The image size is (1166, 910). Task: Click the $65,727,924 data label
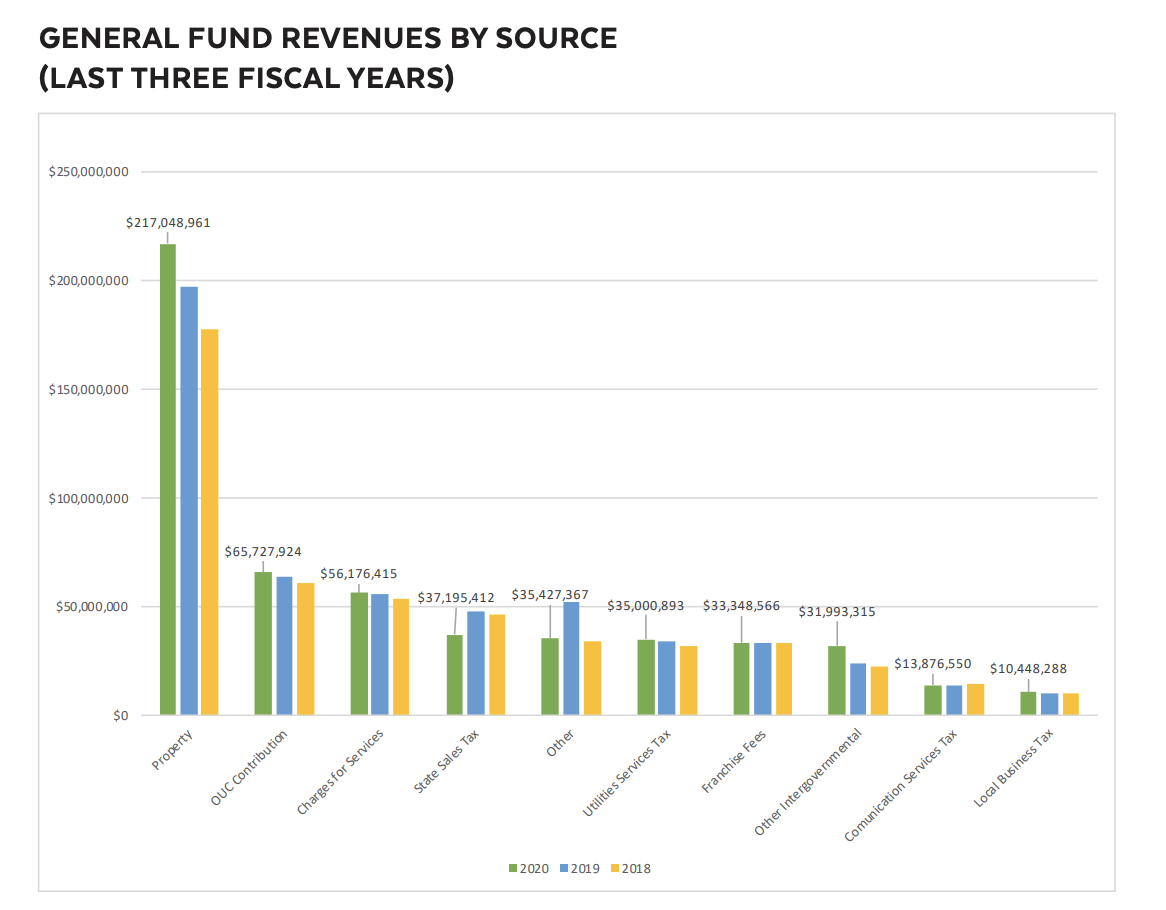pyautogui.click(x=263, y=551)
